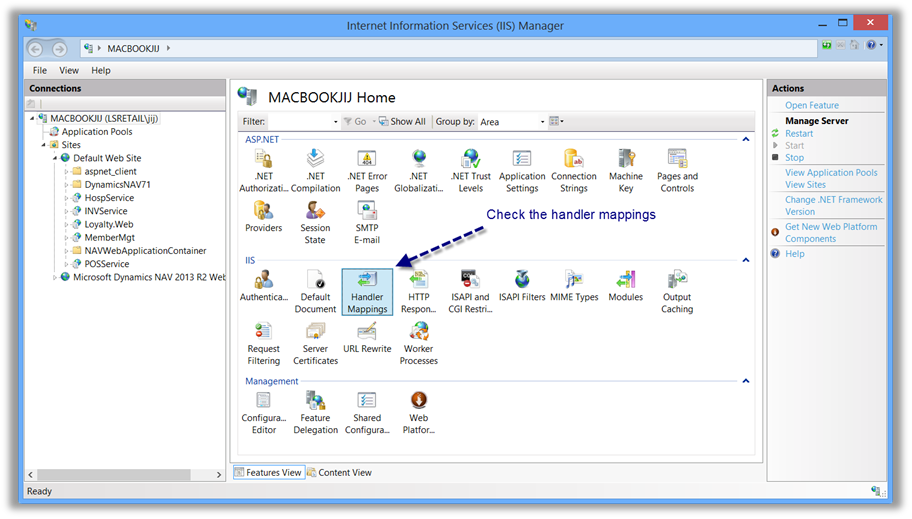This screenshot has width=912, height=519.
Task: Collapse the Default Web Site node
Action: coord(55,158)
